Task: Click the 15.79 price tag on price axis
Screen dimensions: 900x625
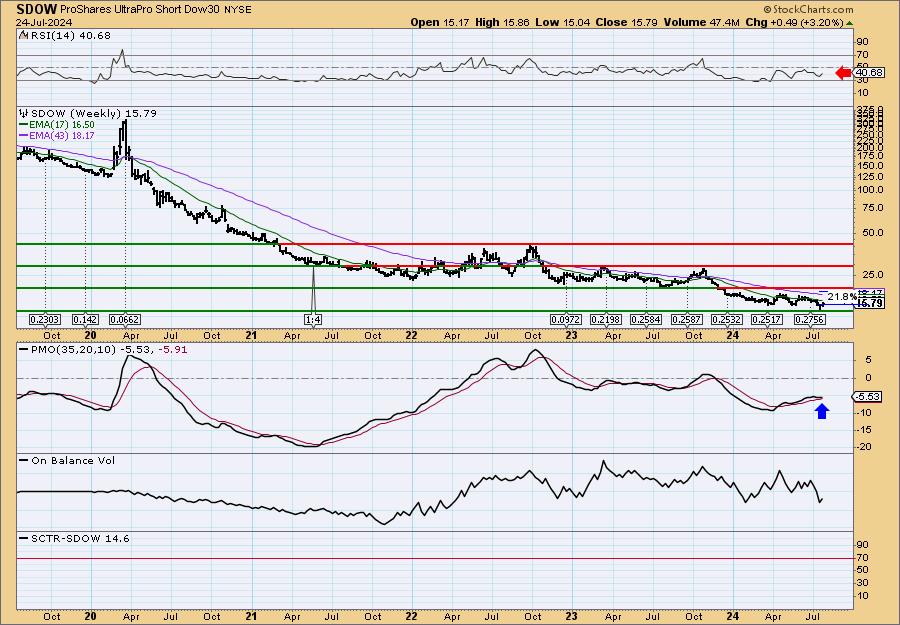Action: tap(870, 304)
